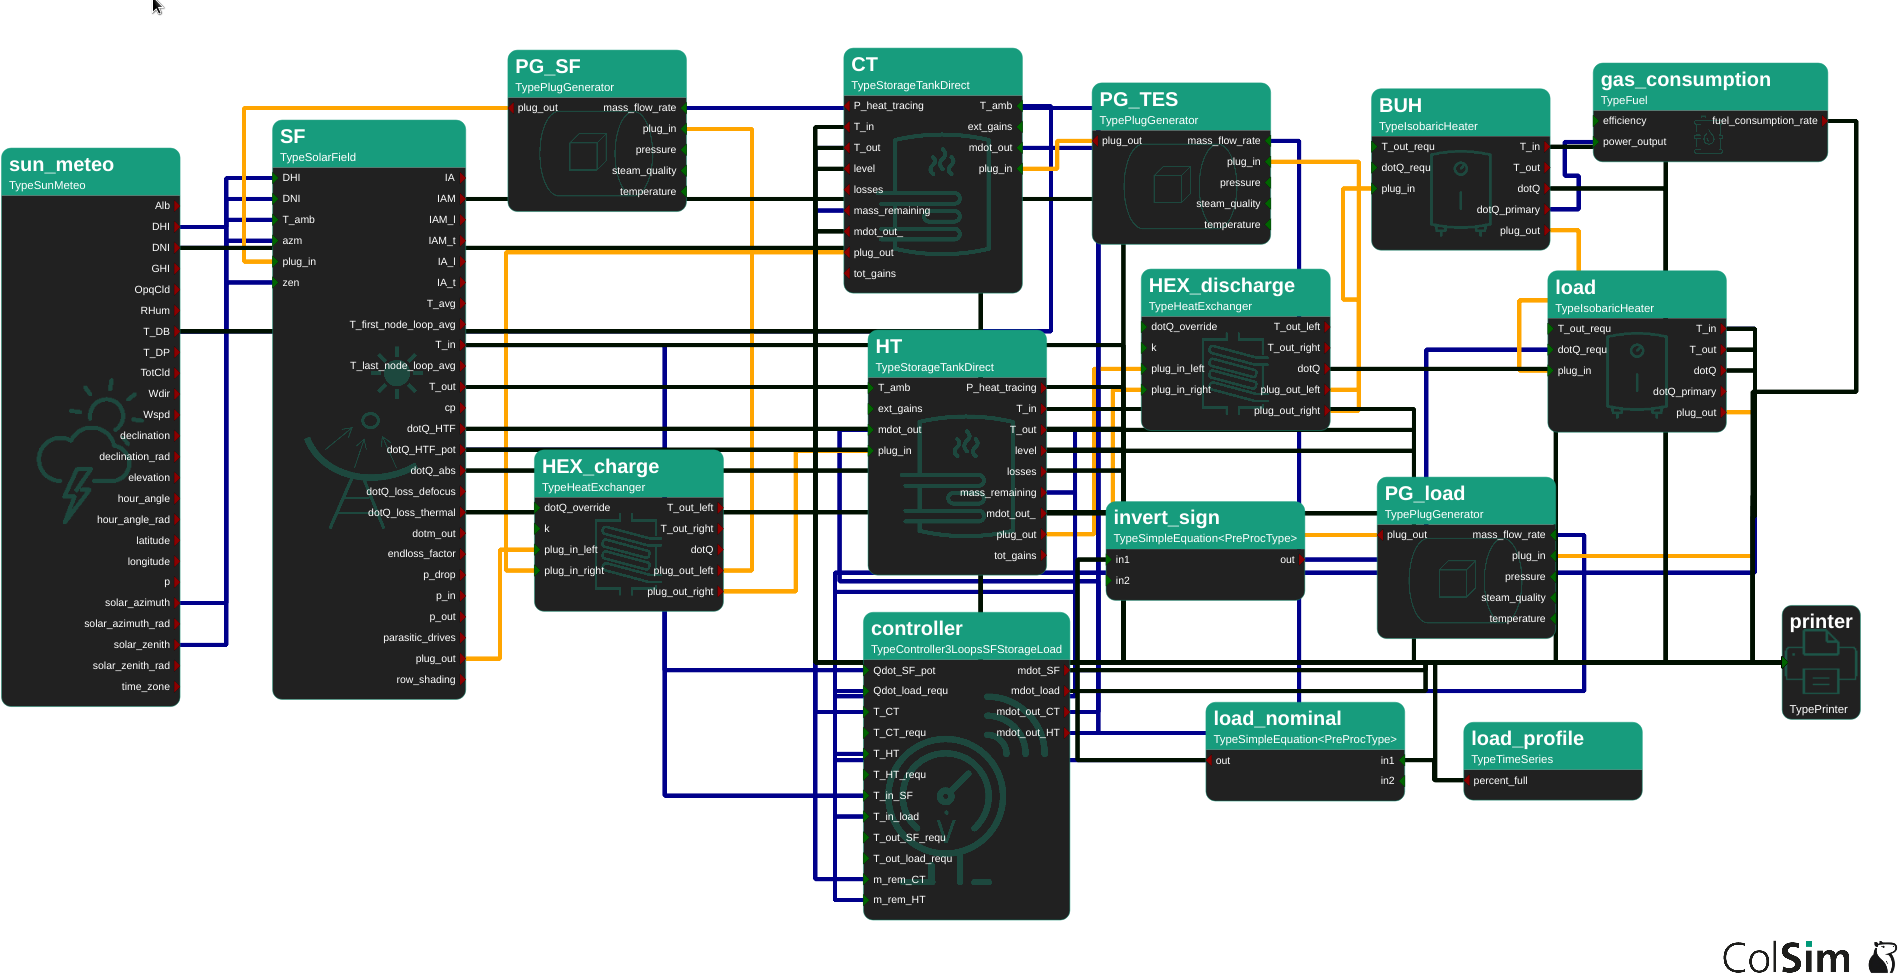The height and width of the screenshot is (976, 1902).
Task: Click the ColSim penguin logo
Action: click(x=1882, y=956)
